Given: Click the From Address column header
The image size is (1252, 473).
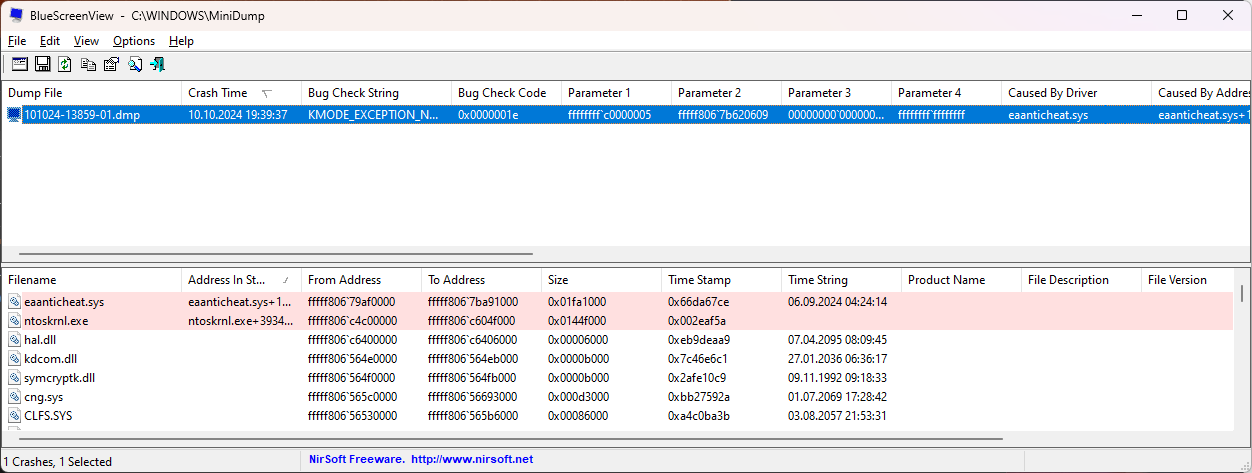Looking at the screenshot, I should [362, 280].
